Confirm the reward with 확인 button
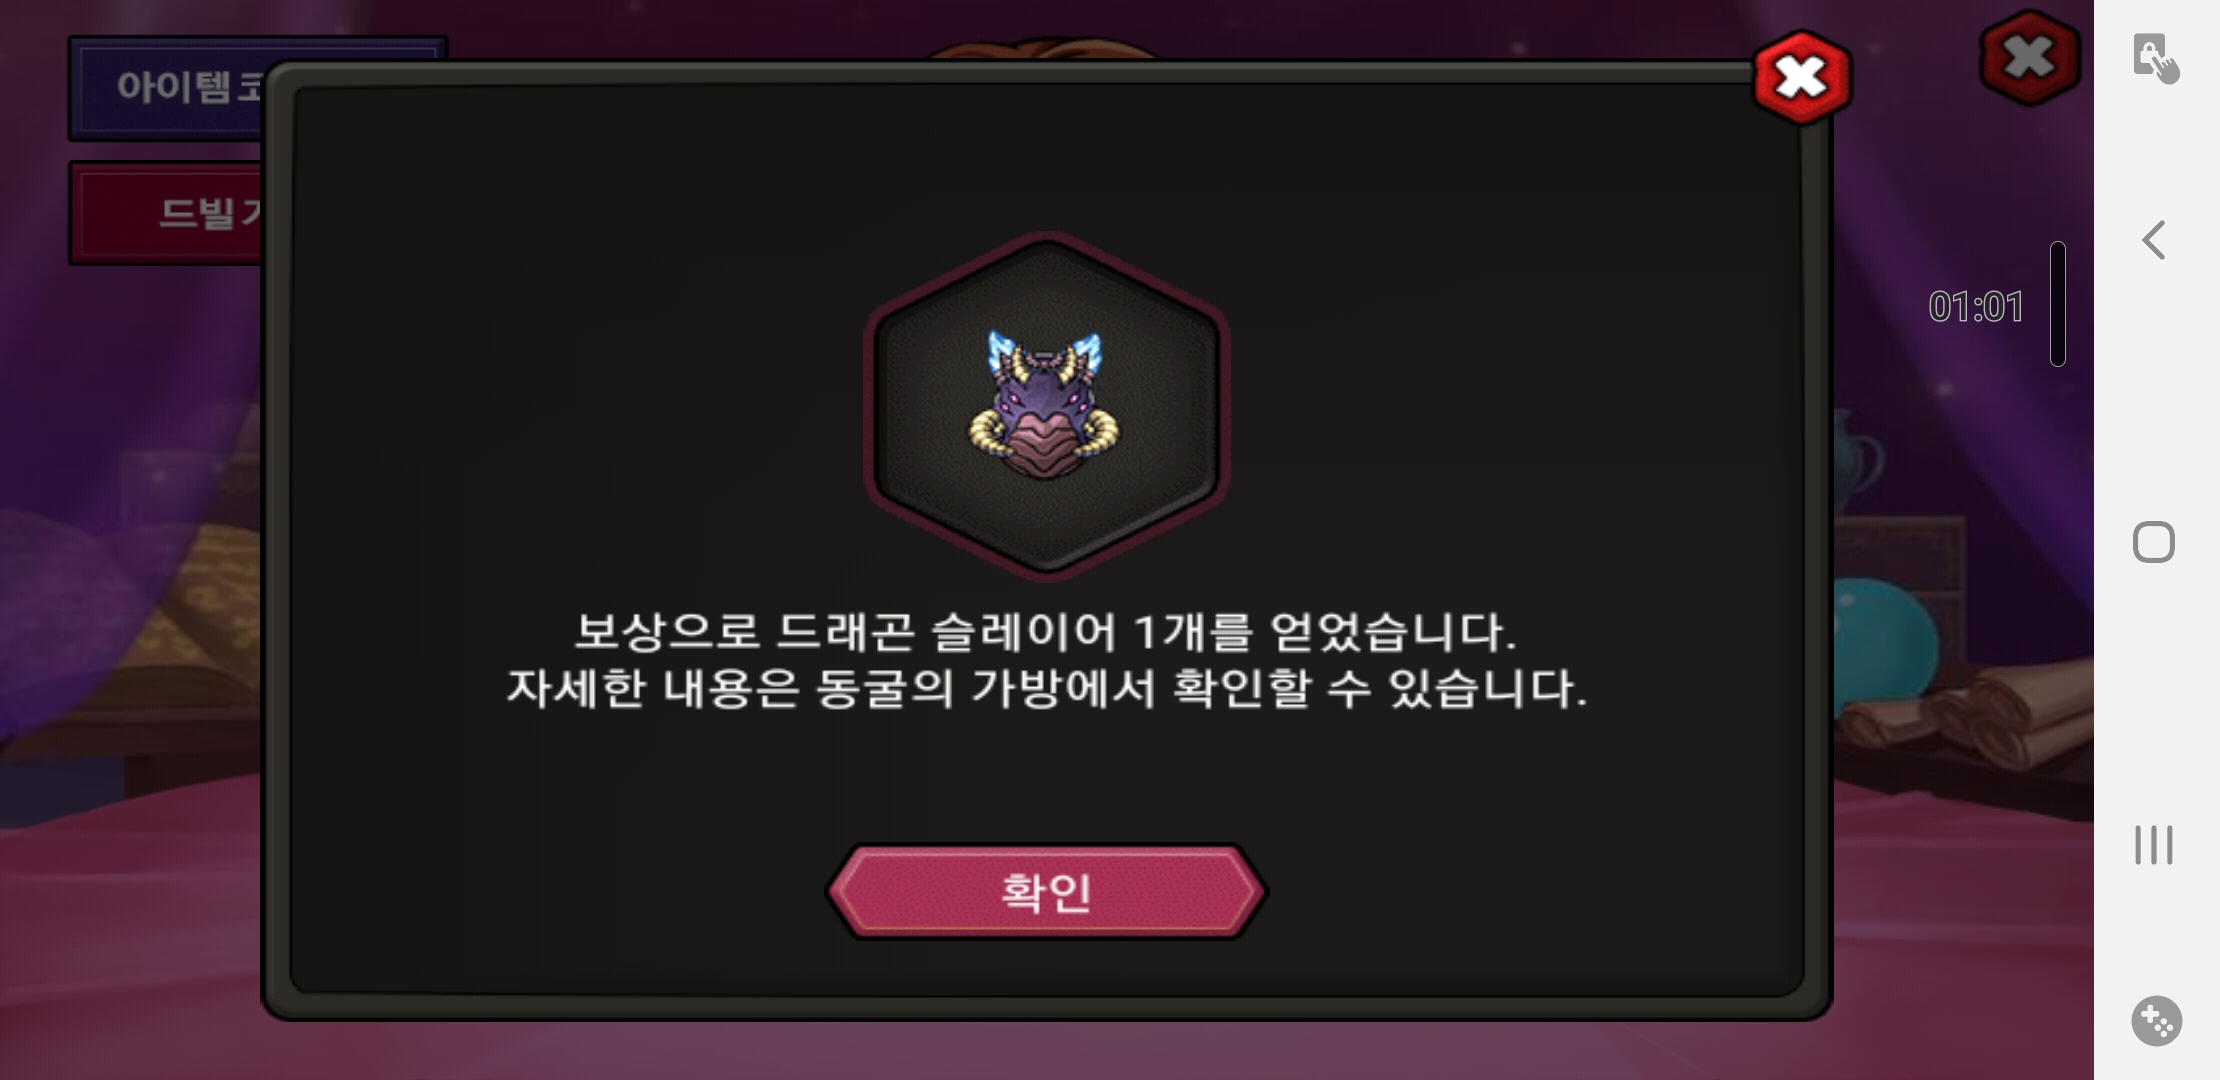The height and width of the screenshot is (1080, 2220). click(1046, 891)
